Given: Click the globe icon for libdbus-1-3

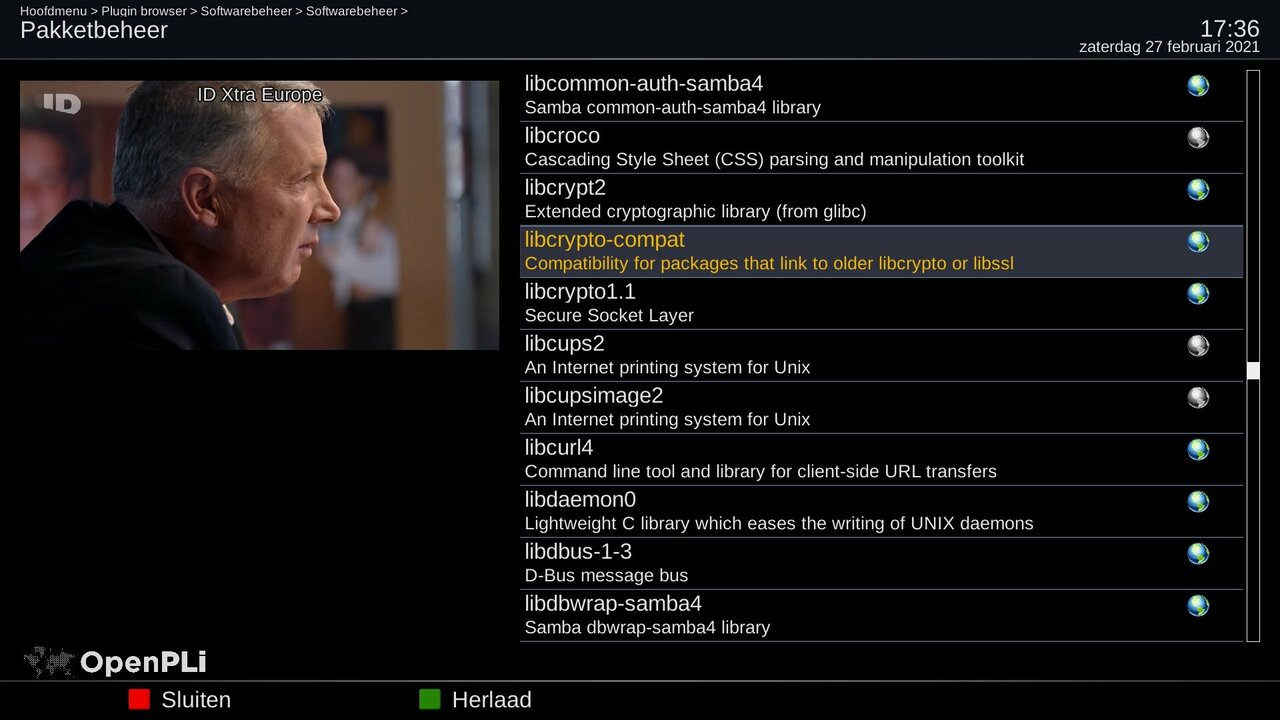Looking at the screenshot, I should (1198, 554).
